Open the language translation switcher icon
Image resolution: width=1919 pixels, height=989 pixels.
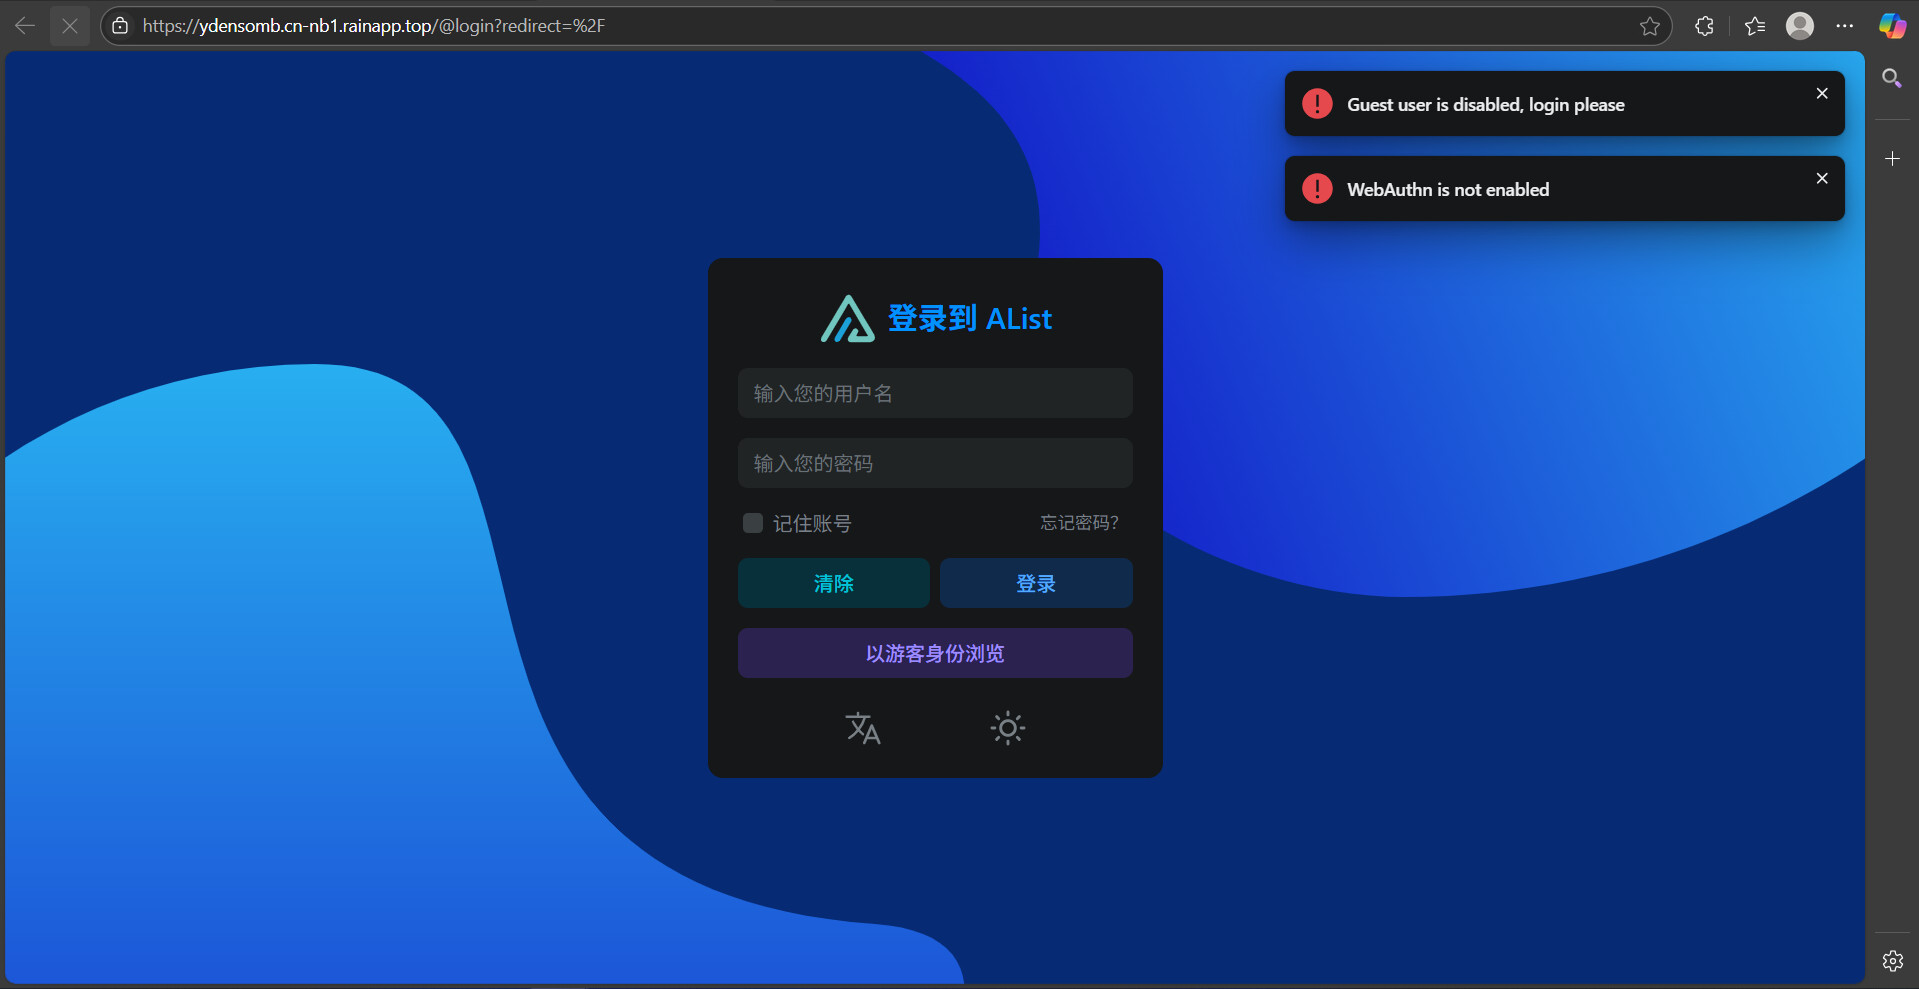pos(863,728)
